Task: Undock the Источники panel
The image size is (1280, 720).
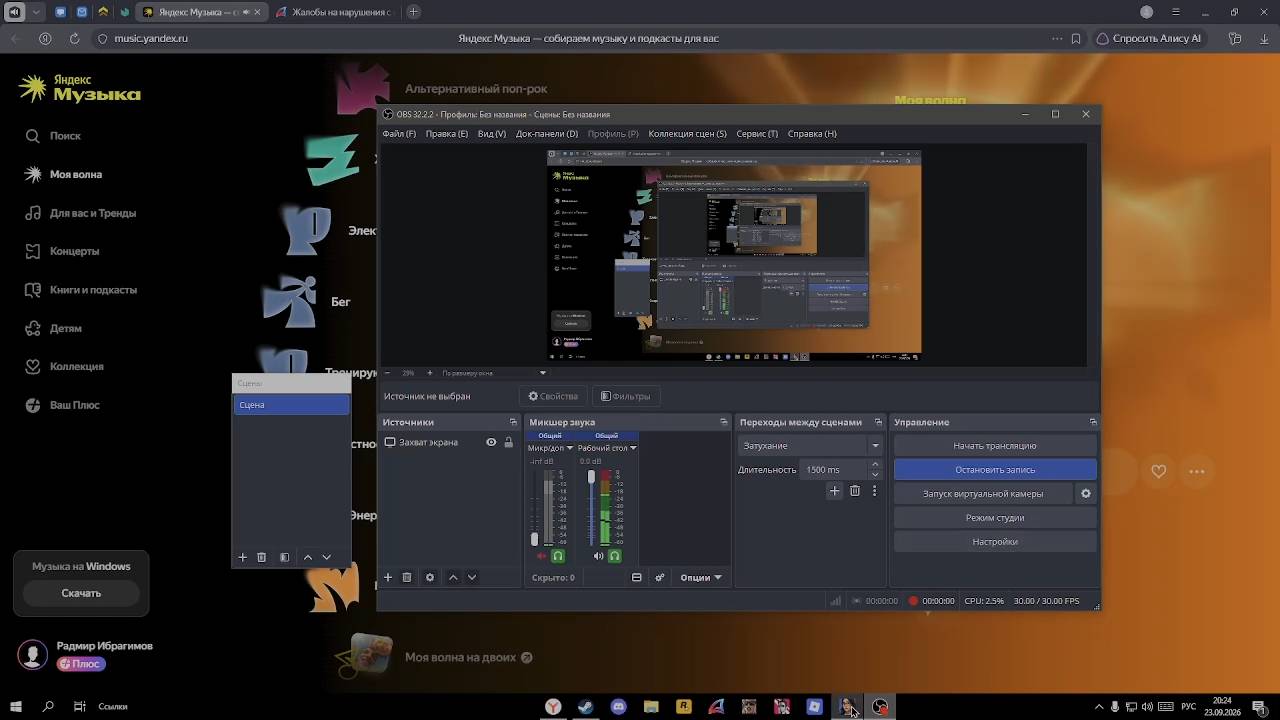Action: click(x=513, y=422)
